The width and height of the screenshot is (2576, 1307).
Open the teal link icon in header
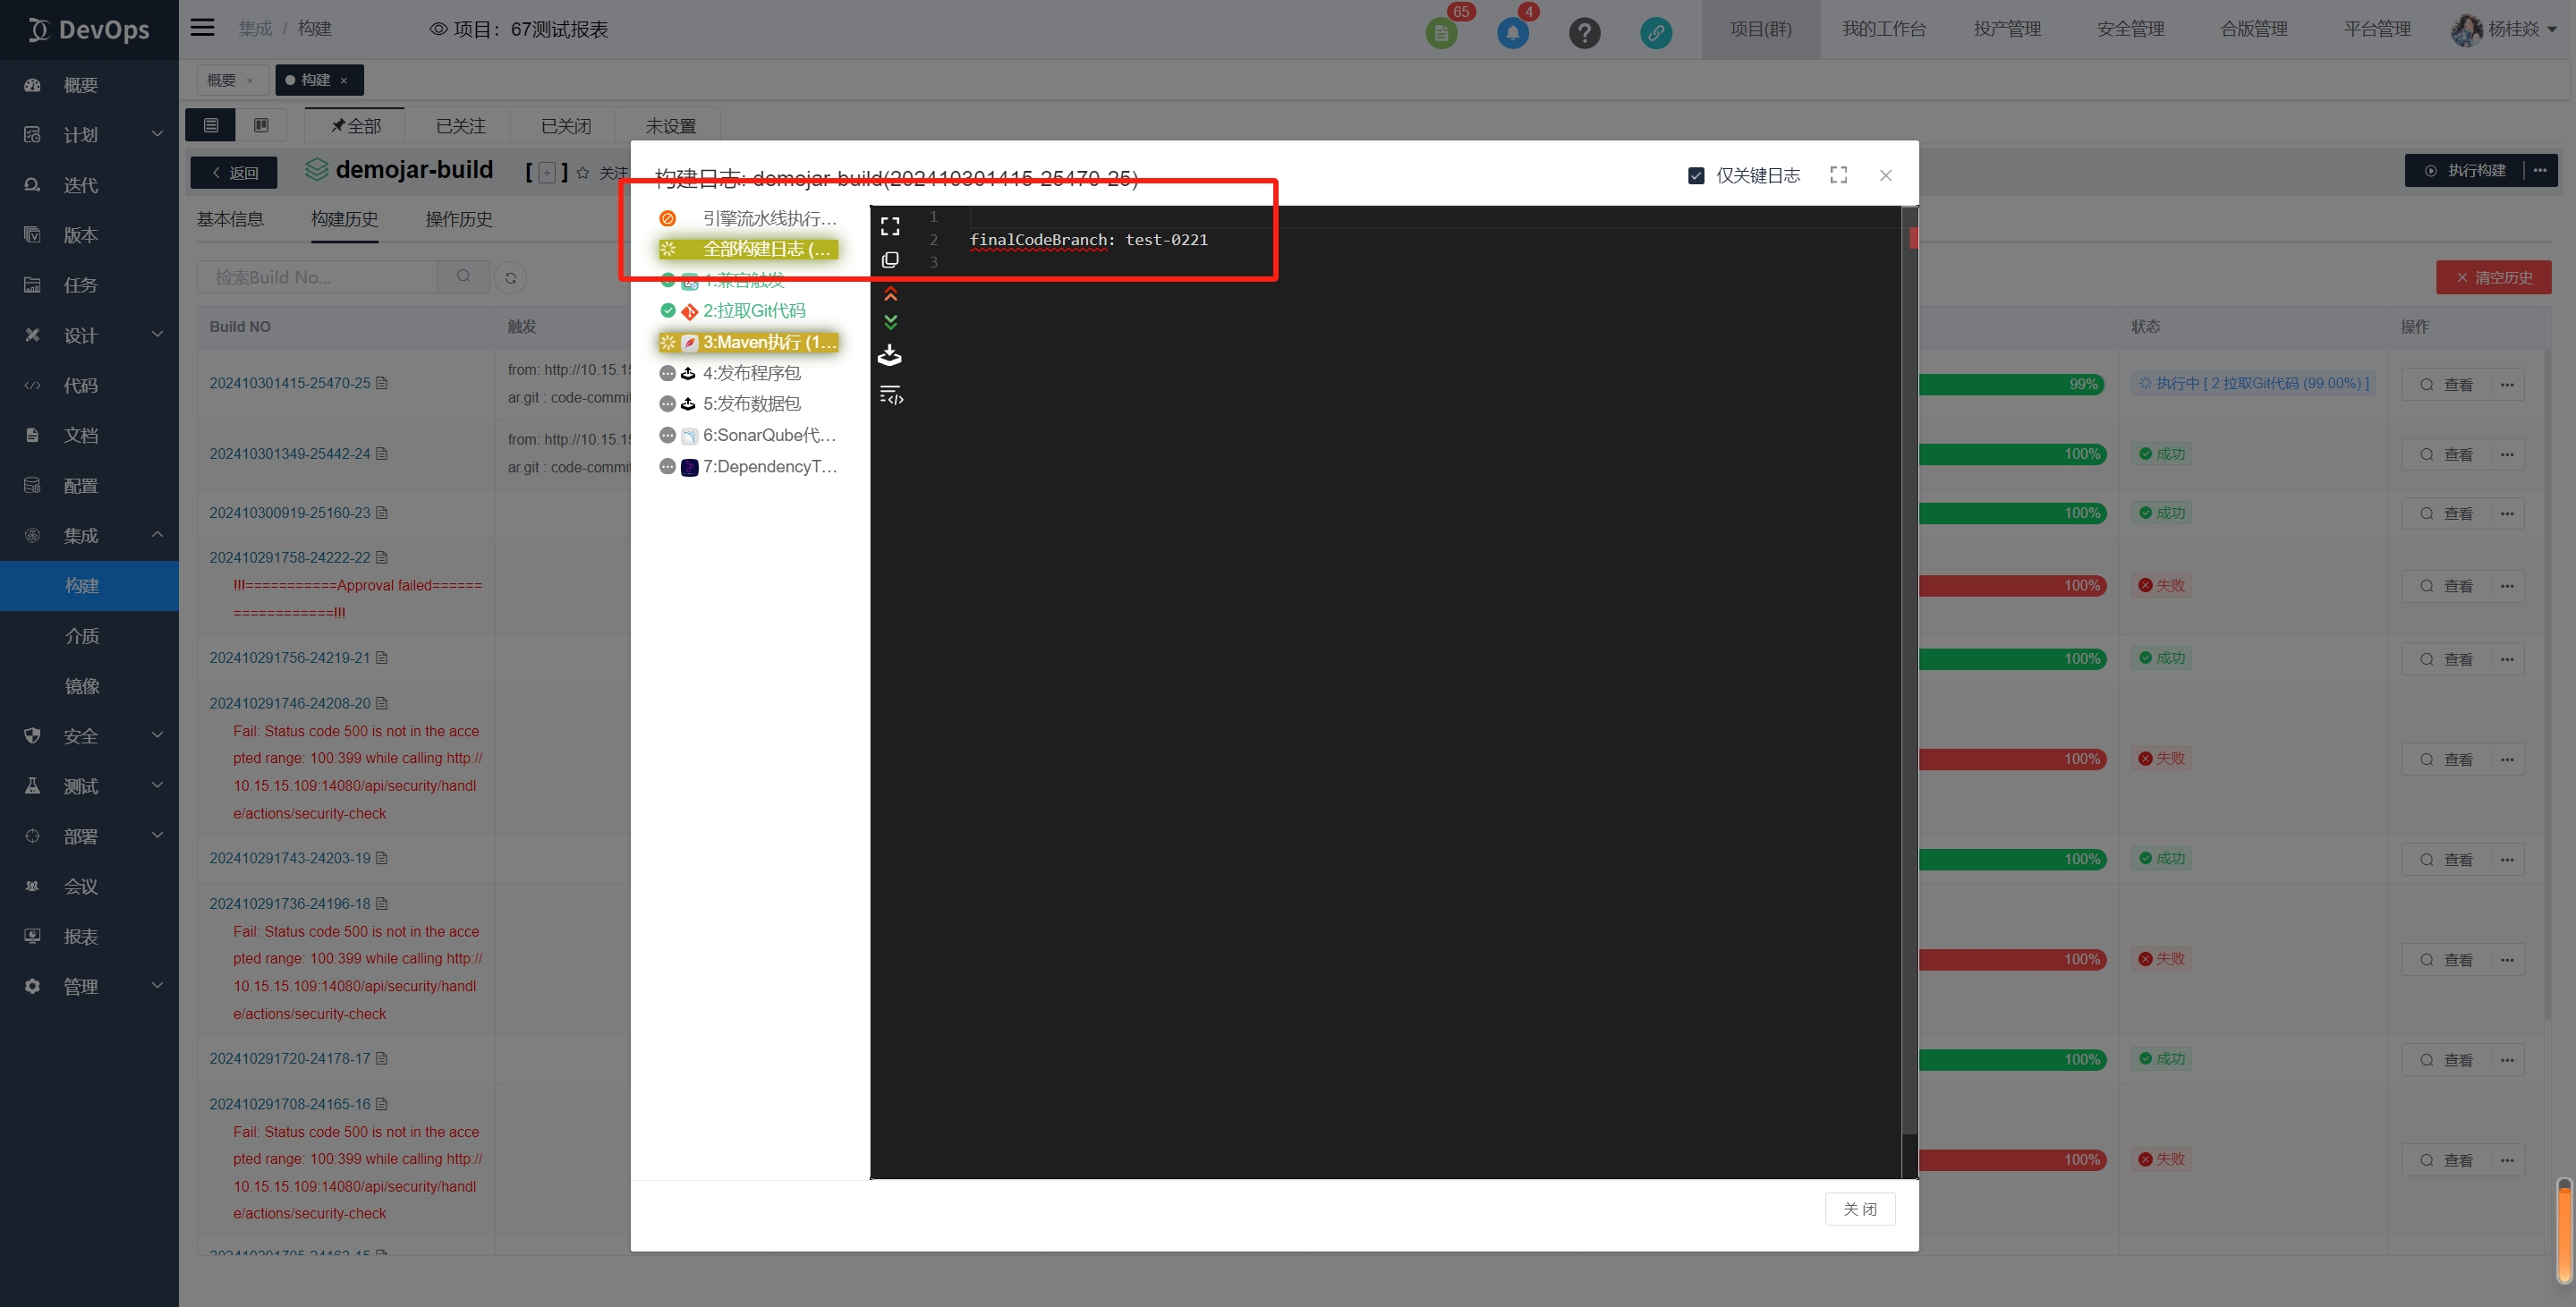point(1656,33)
